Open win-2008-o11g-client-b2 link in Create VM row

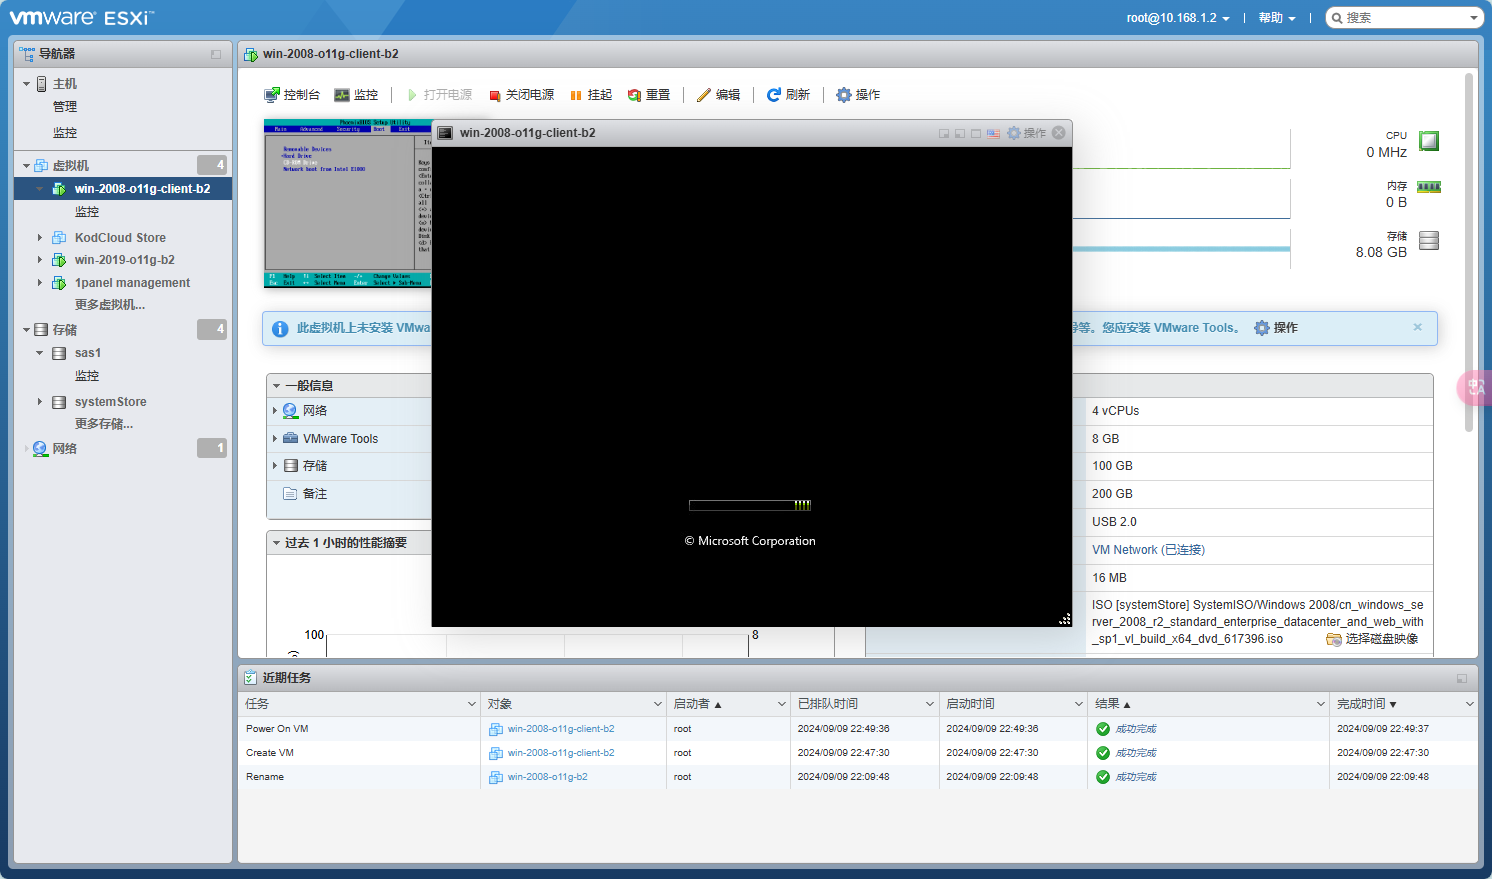561,753
